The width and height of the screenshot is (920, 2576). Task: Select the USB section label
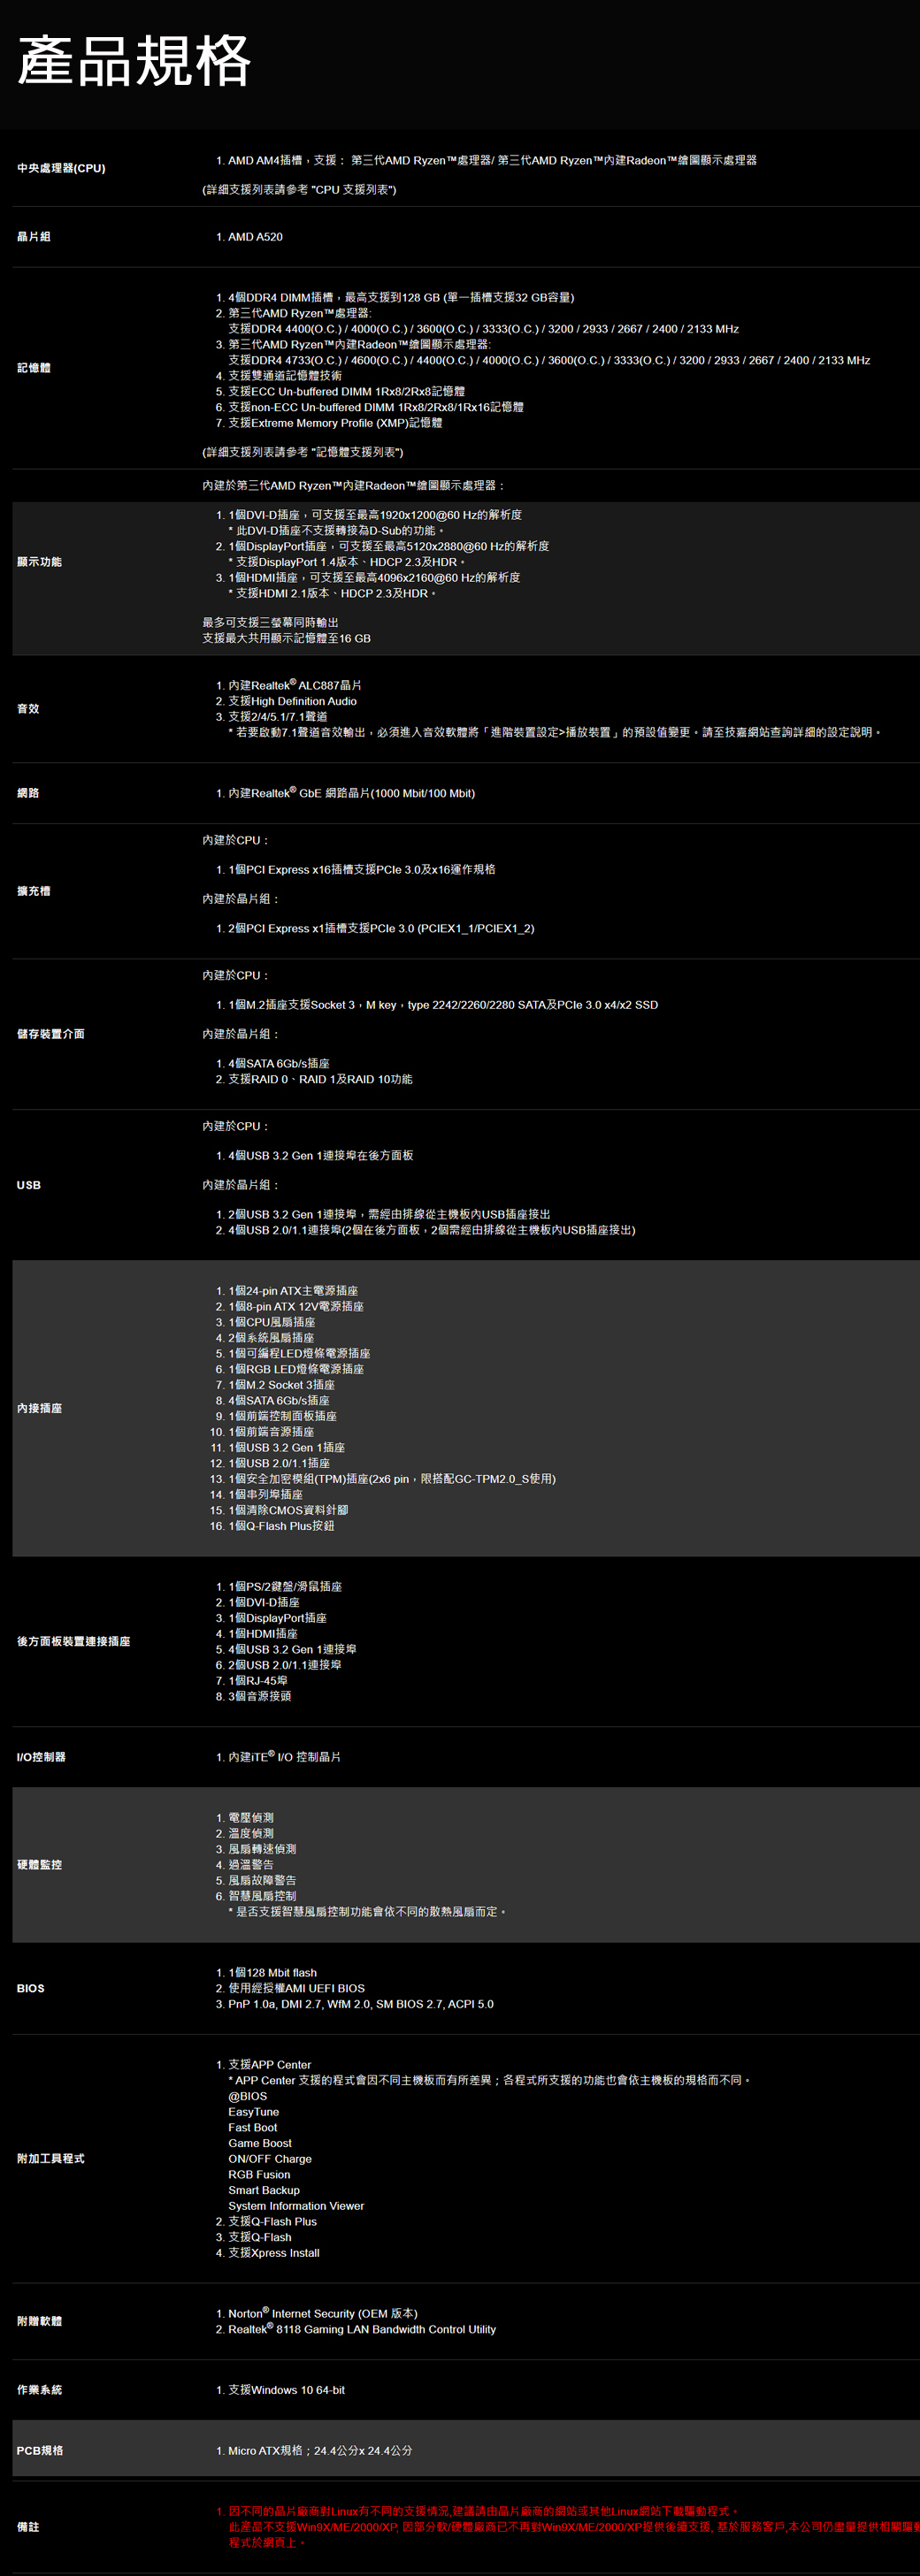tap(29, 1185)
